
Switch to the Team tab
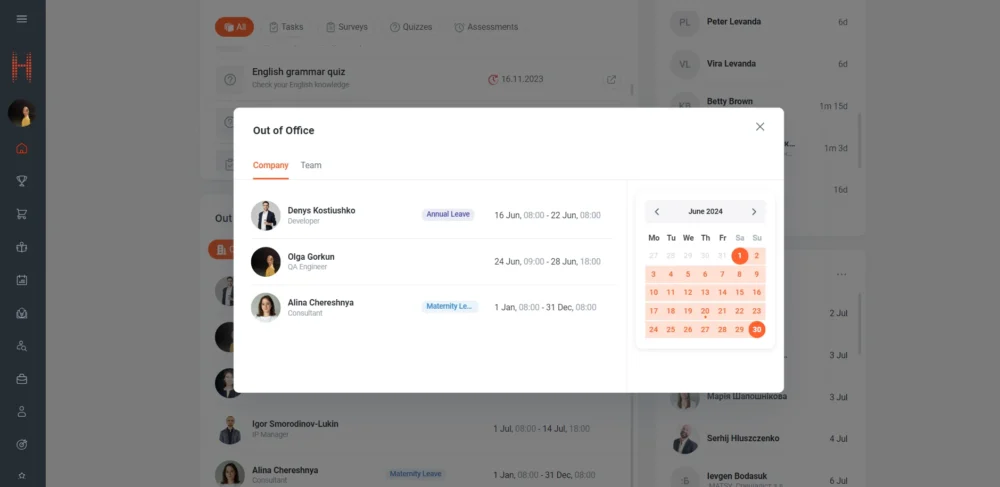311,165
